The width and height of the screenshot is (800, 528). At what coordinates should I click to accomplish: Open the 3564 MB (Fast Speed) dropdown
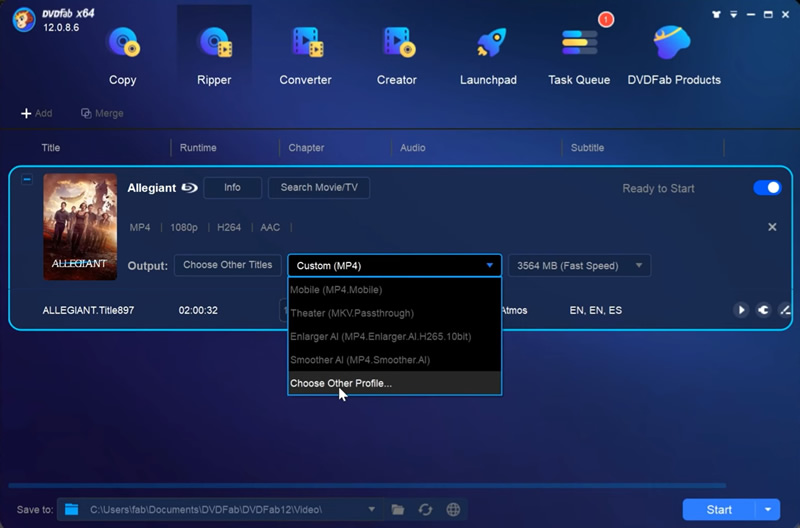point(579,266)
